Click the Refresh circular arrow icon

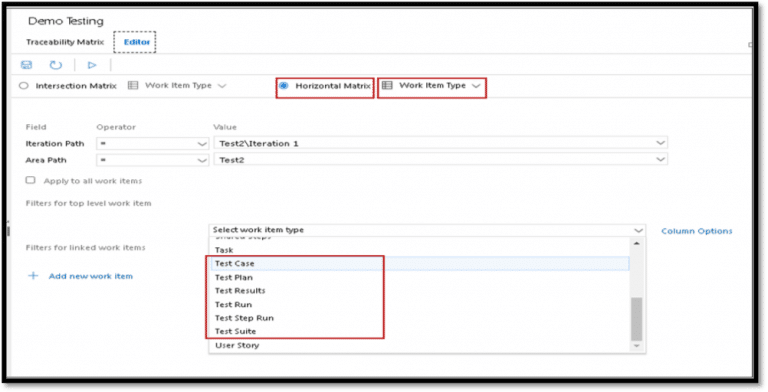[56, 65]
